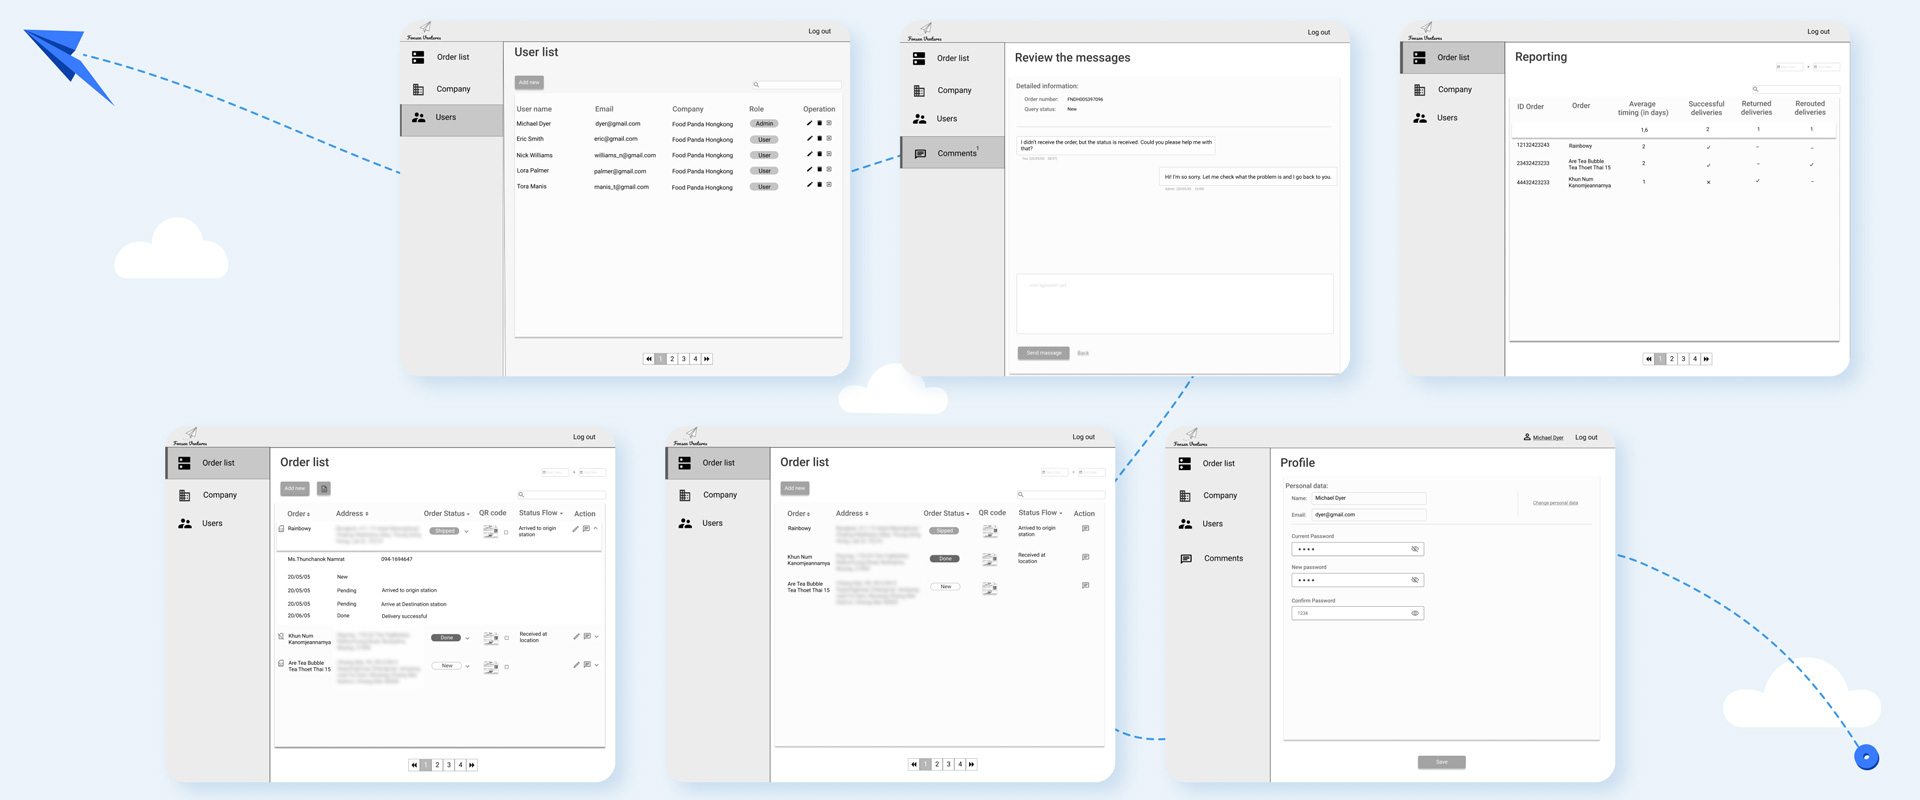1920x800 pixels.
Task: Open Rainbowy QR code thumbnail, collapsed Order list
Action: 990,531
